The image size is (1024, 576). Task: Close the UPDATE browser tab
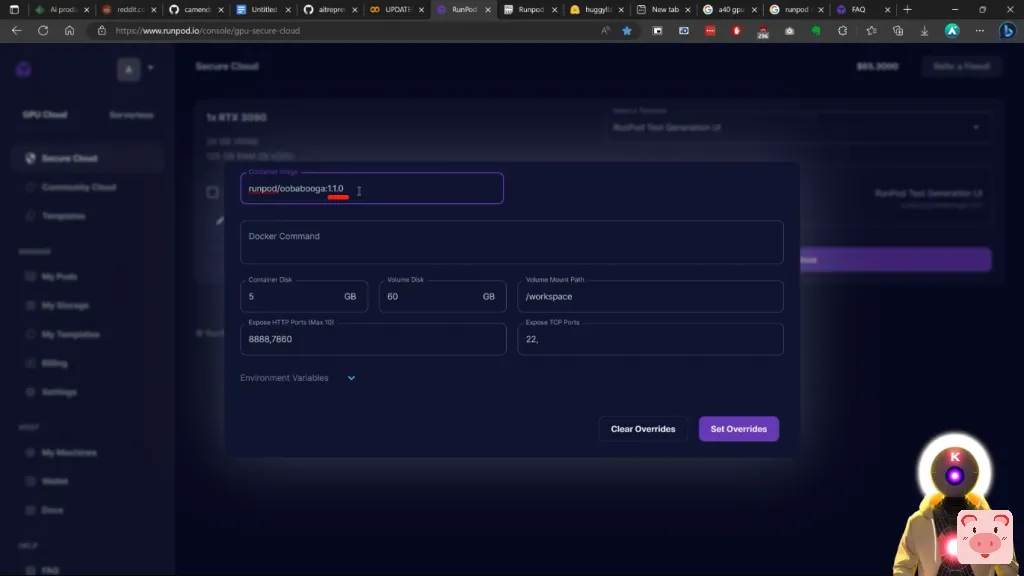click(x=421, y=10)
